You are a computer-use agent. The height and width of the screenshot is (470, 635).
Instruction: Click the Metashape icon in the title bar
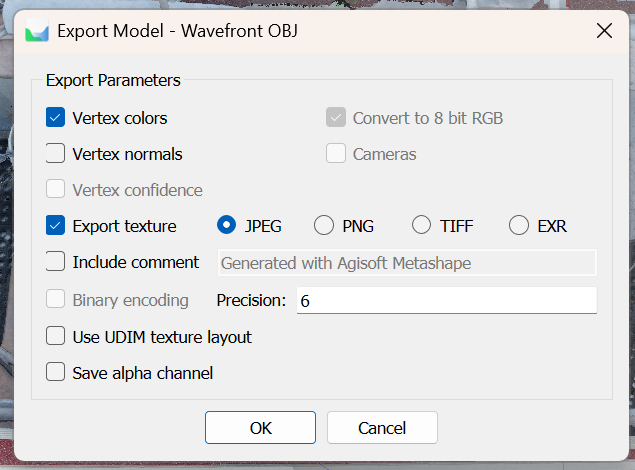coord(37,31)
